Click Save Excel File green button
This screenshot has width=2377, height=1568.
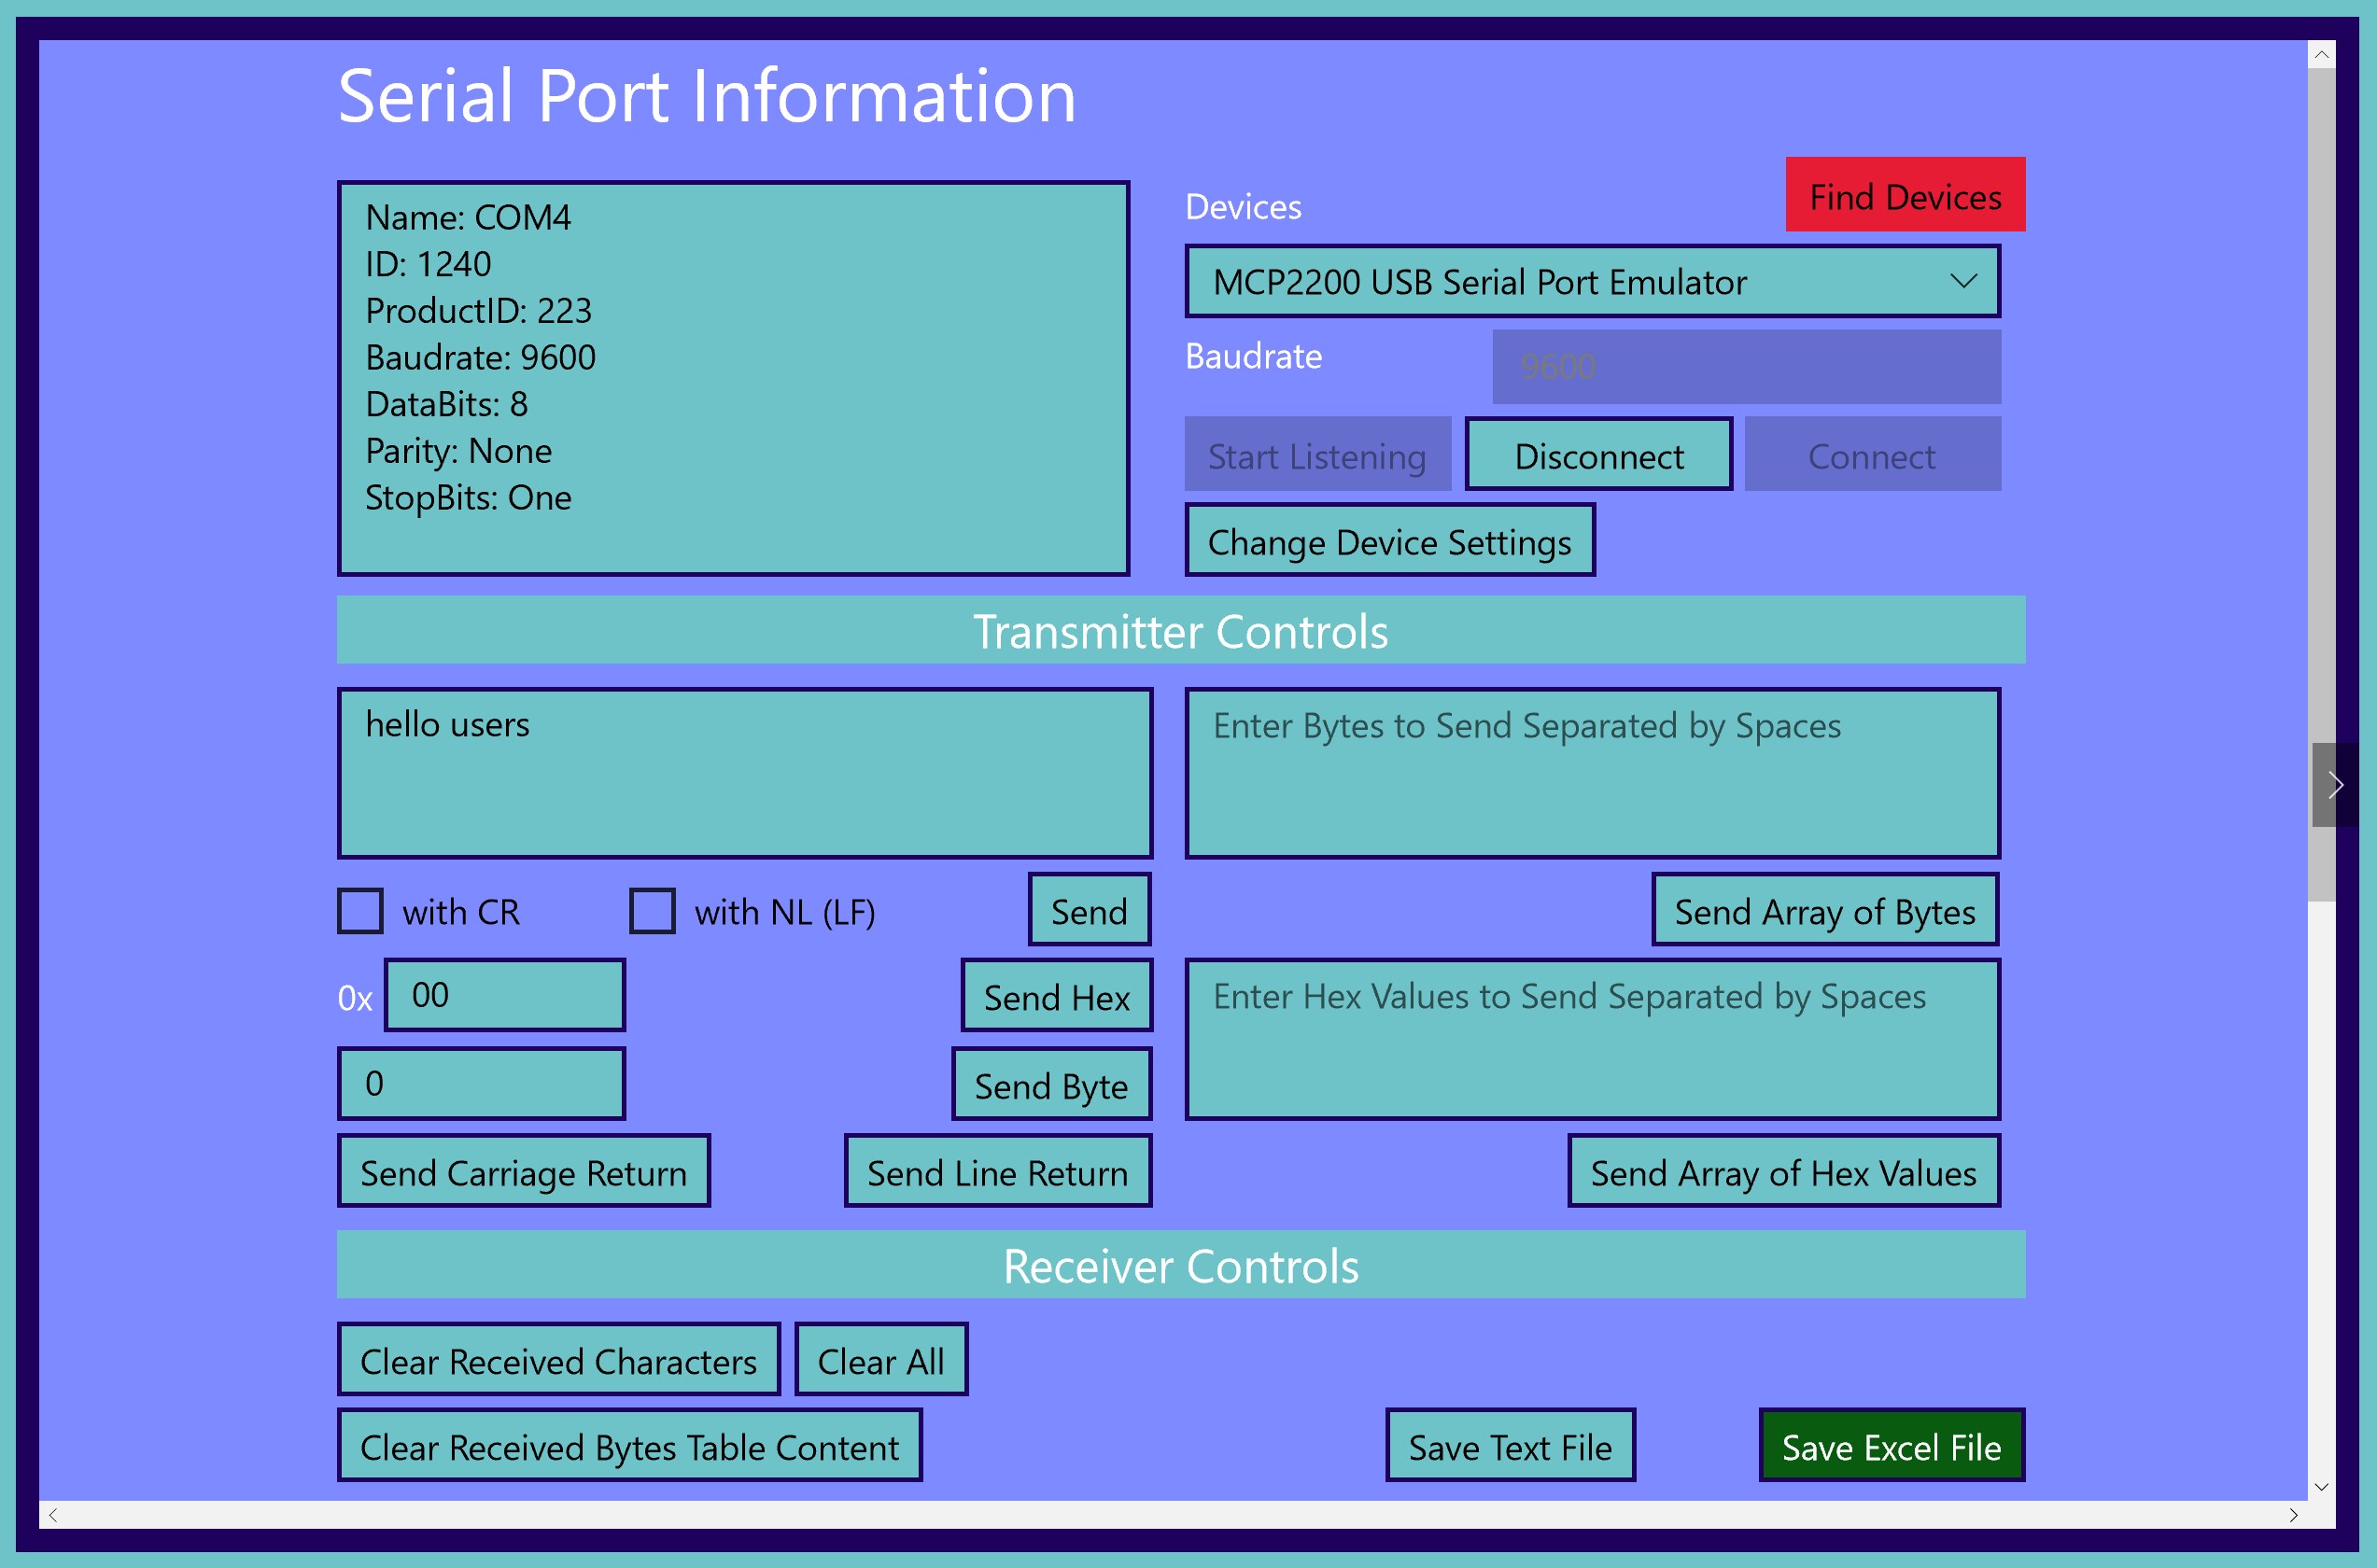pos(1891,1446)
